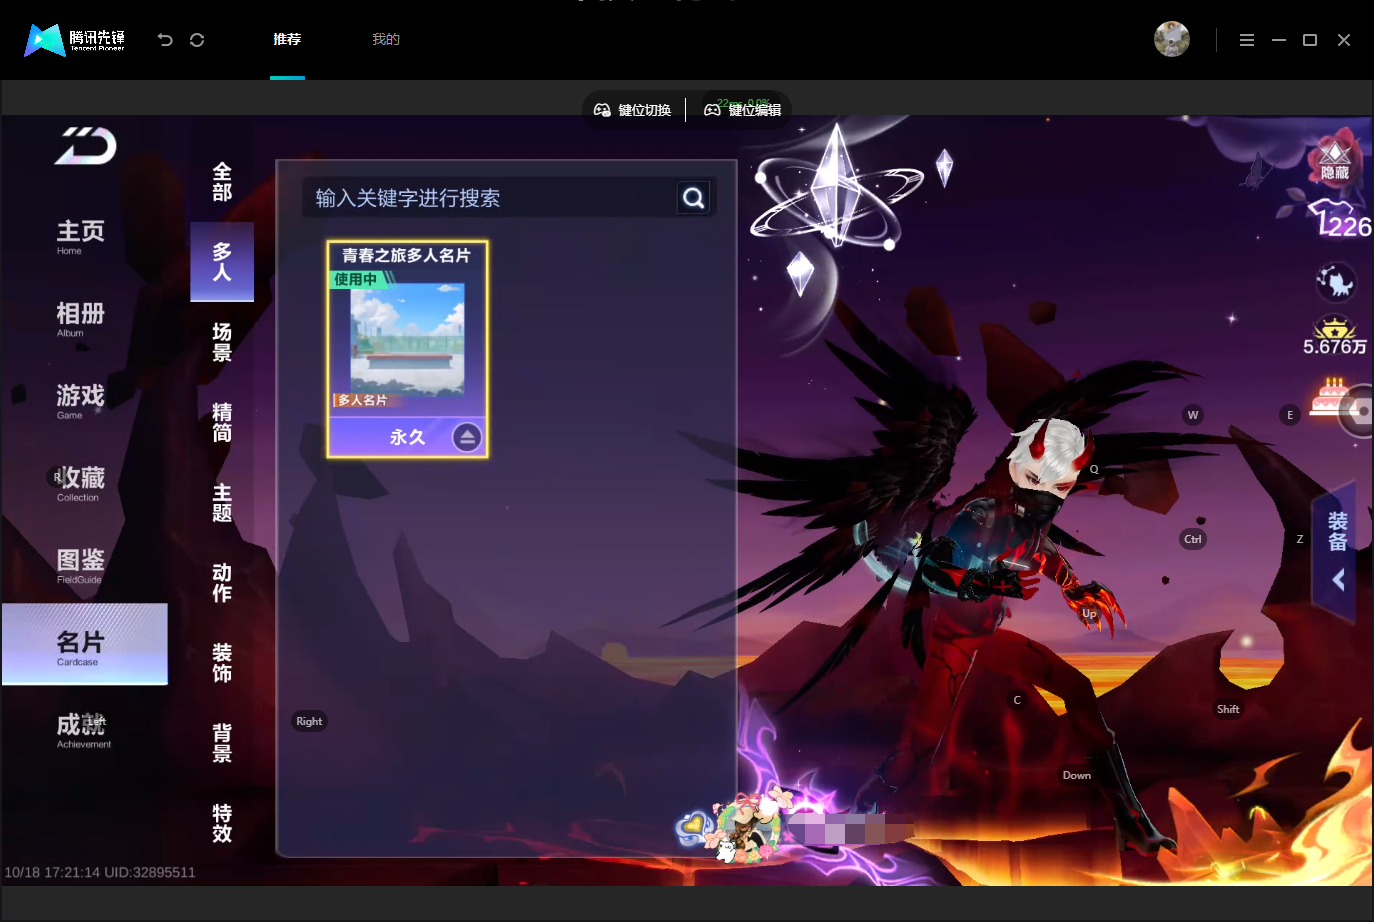The height and width of the screenshot is (922, 1374).
Task: Open 键位切换 key mapping switch
Action: [633, 110]
